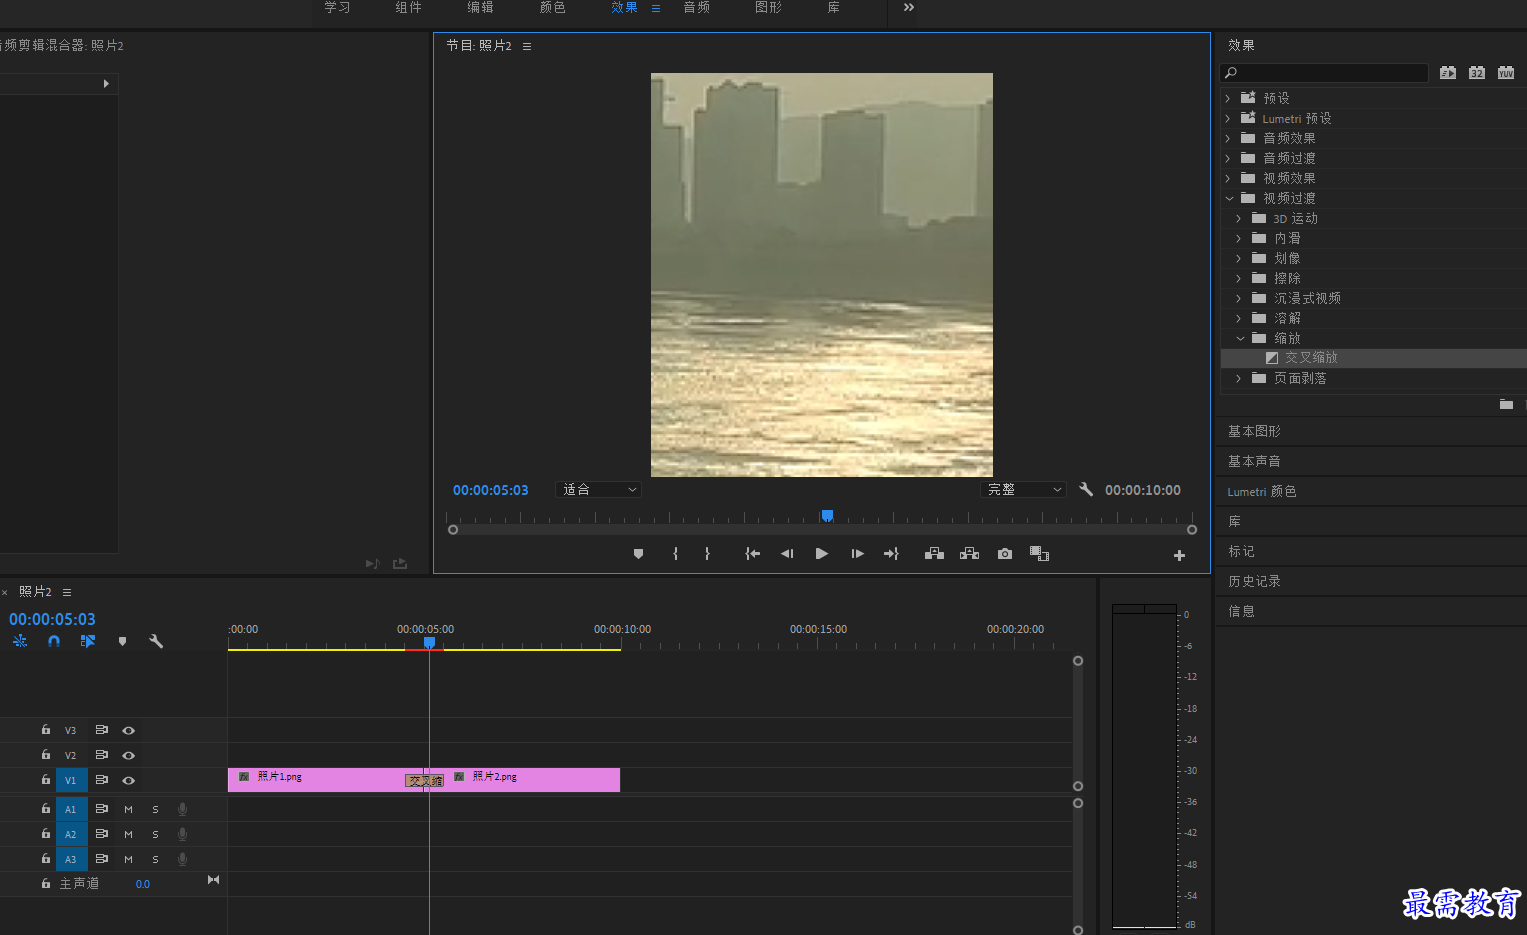The height and width of the screenshot is (935, 1527).
Task: Switch to 音频 workspace tab
Action: click(696, 7)
